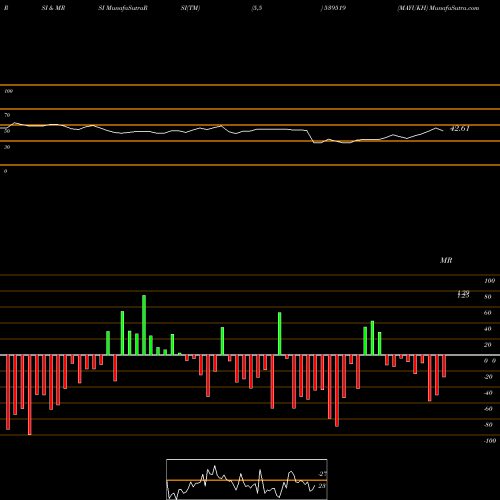Screen dimensions: 500x500
Task: Click the MunafaSutra.com header text with (MAYUKH)
Action: pyautogui.click(x=438, y=8)
